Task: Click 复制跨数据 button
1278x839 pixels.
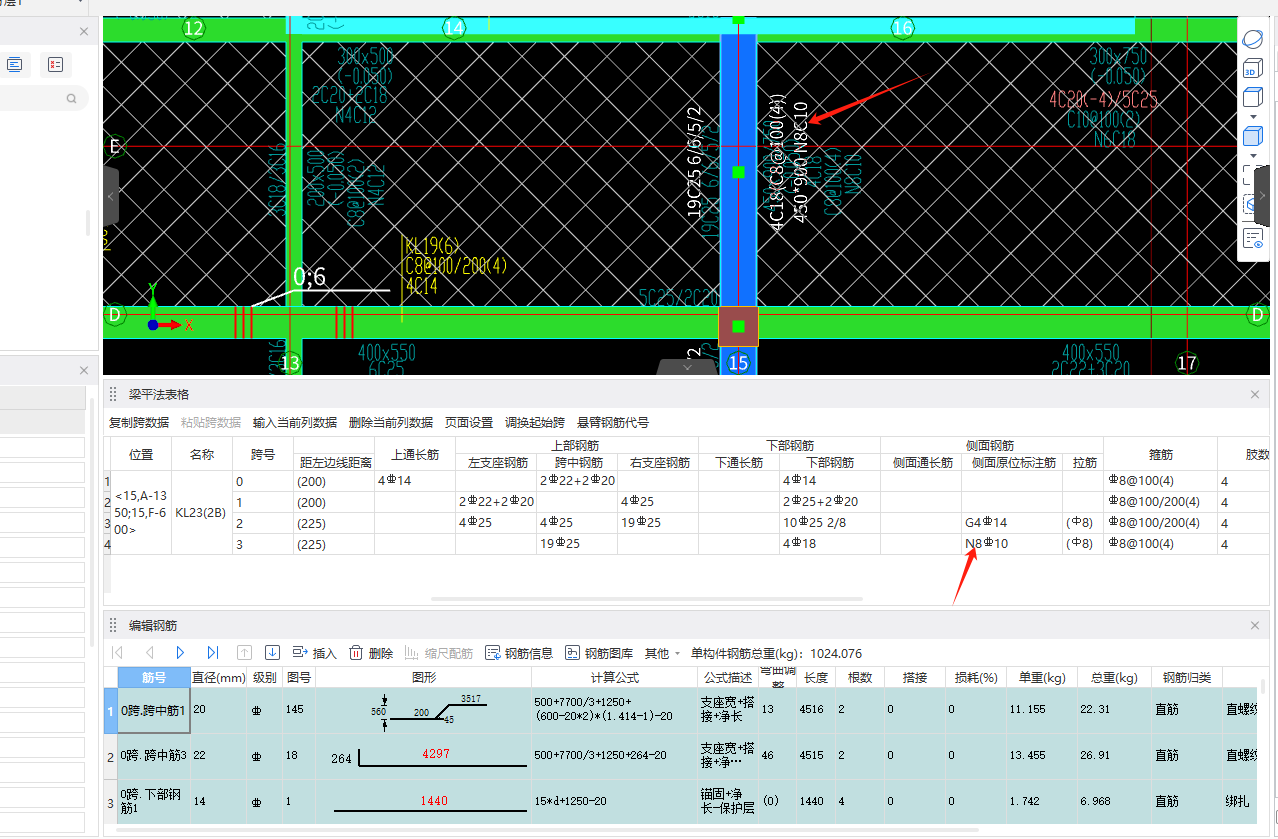Action: 139,423
